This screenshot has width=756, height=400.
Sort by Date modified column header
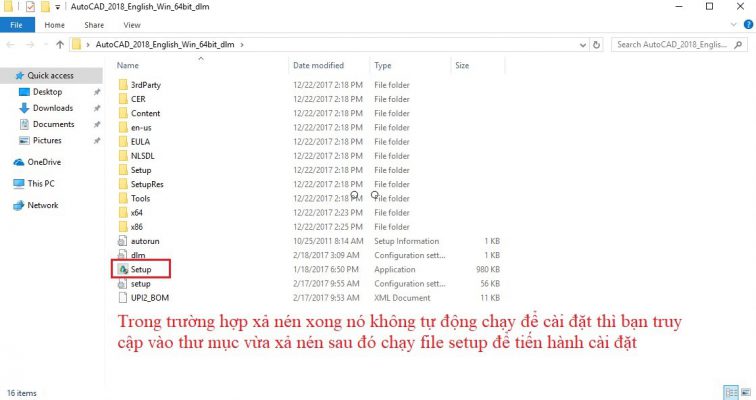pyautogui.click(x=318, y=65)
